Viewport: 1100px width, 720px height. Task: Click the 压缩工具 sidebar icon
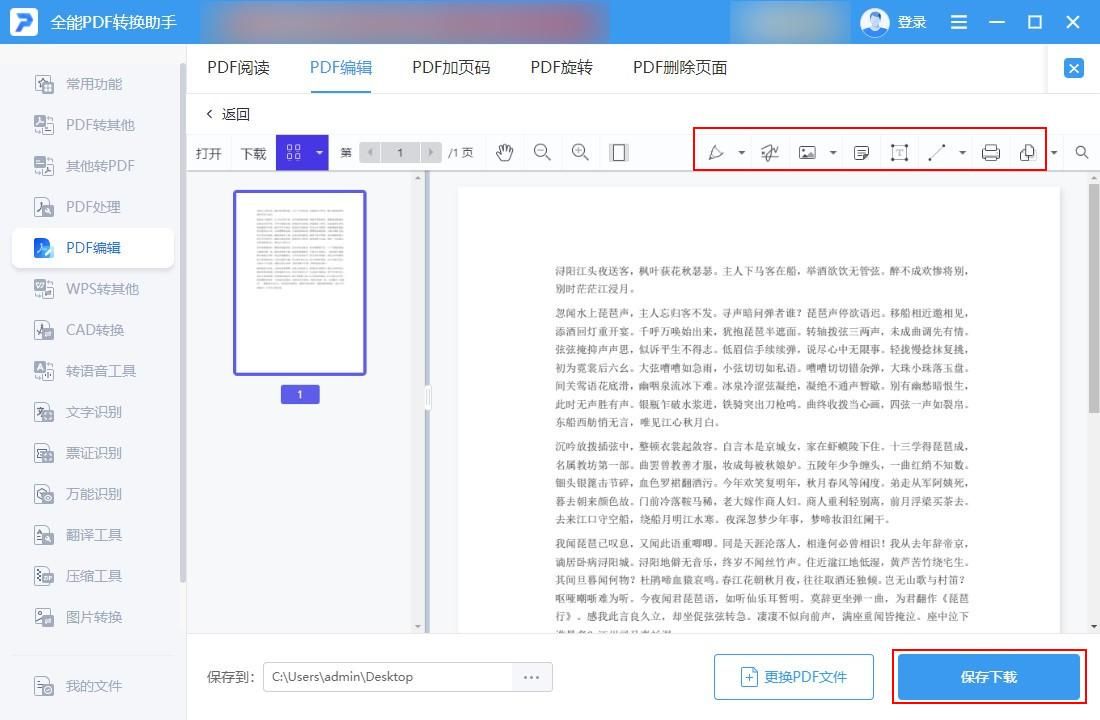pos(43,576)
